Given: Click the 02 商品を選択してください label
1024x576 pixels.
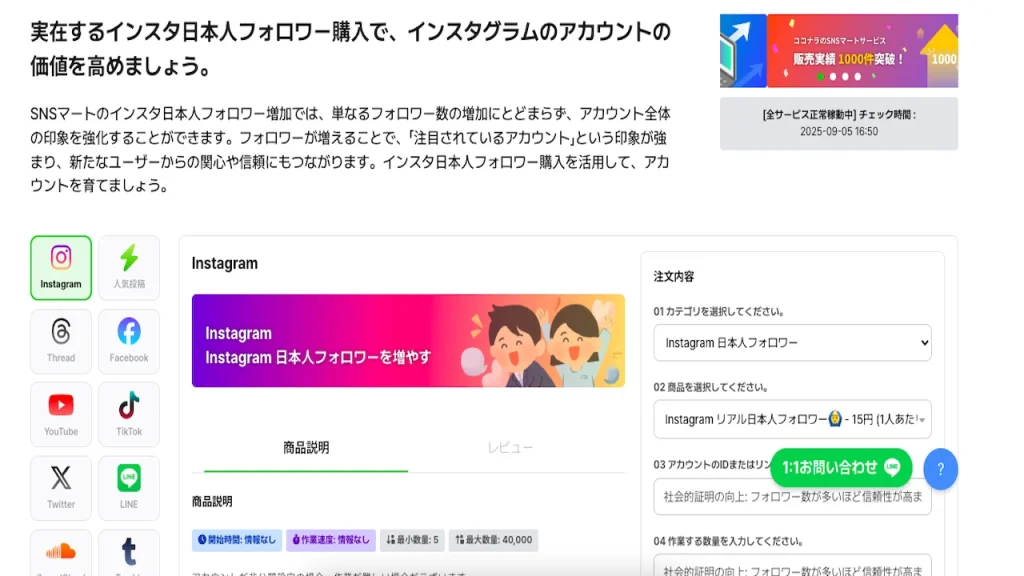Looking at the screenshot, I should 712,387.
